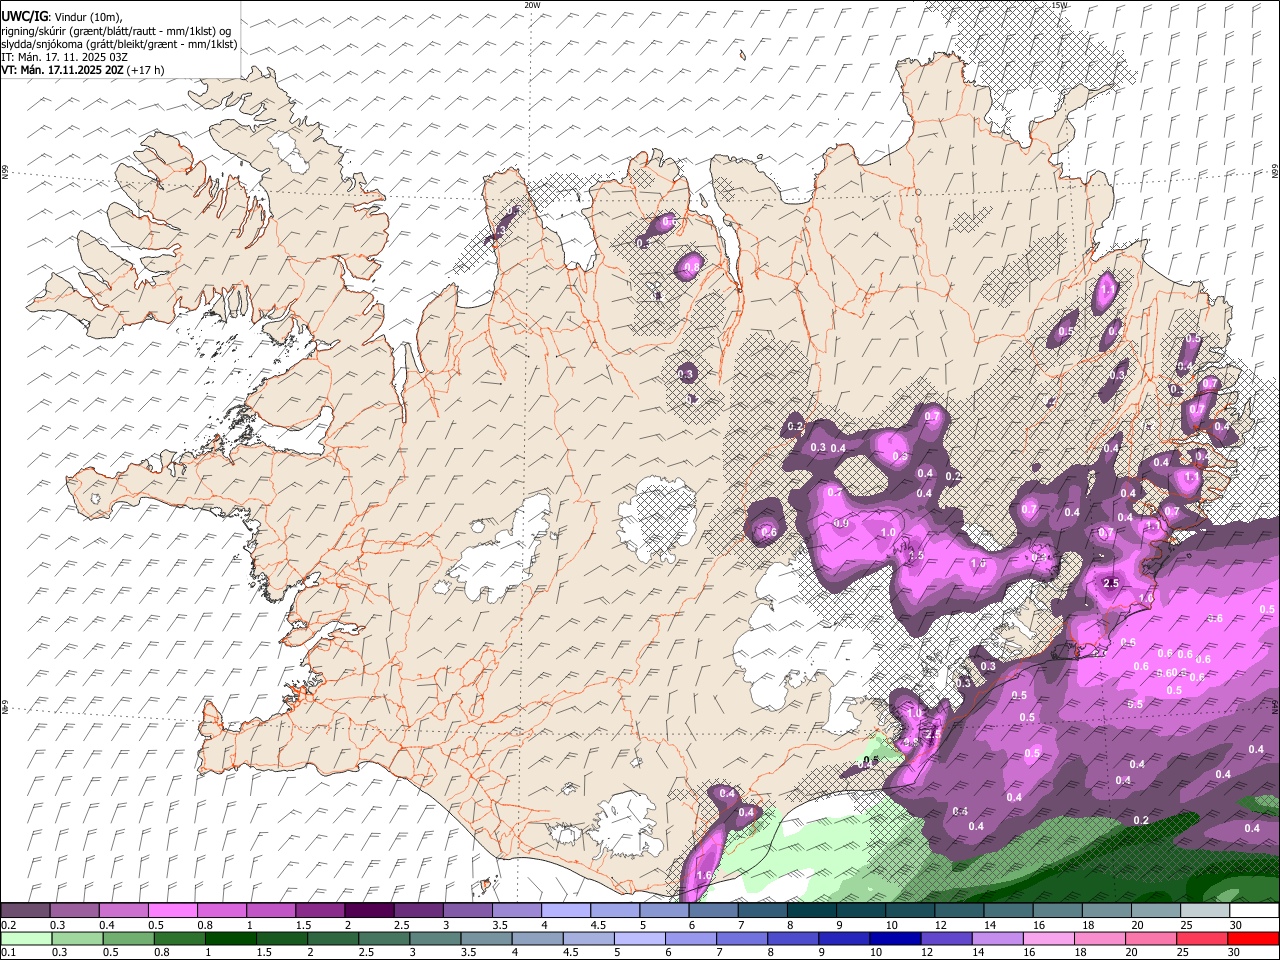The height and width of the screenshot is (960, 1280).
Task: Click the '0.2' label in the snow legend
Action: click(x=8, y=925)
